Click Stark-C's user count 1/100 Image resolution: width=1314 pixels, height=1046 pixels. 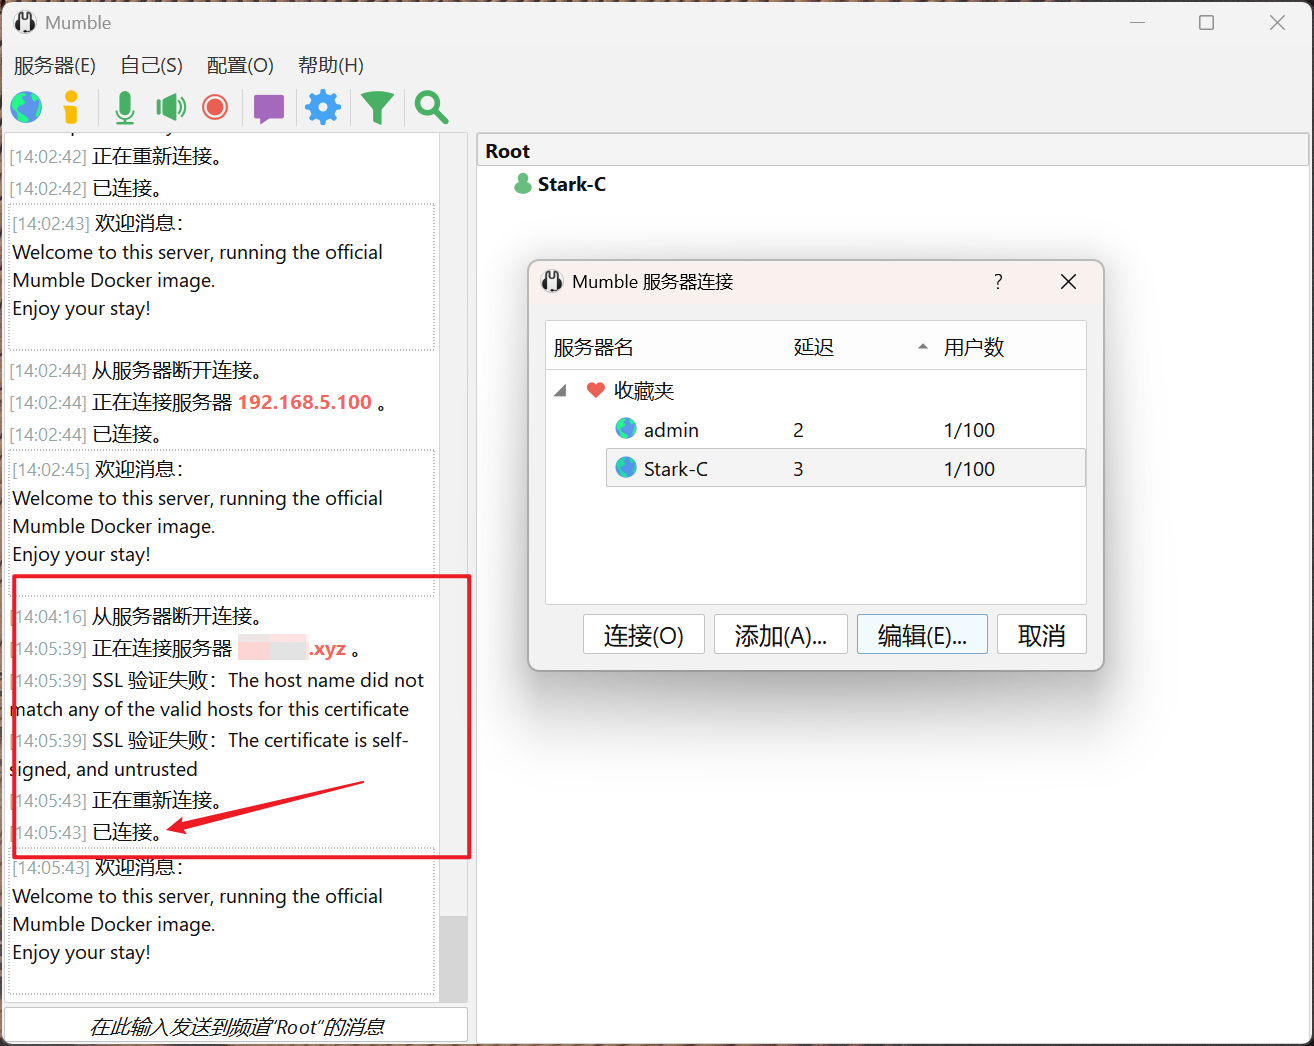pos(969,469)
